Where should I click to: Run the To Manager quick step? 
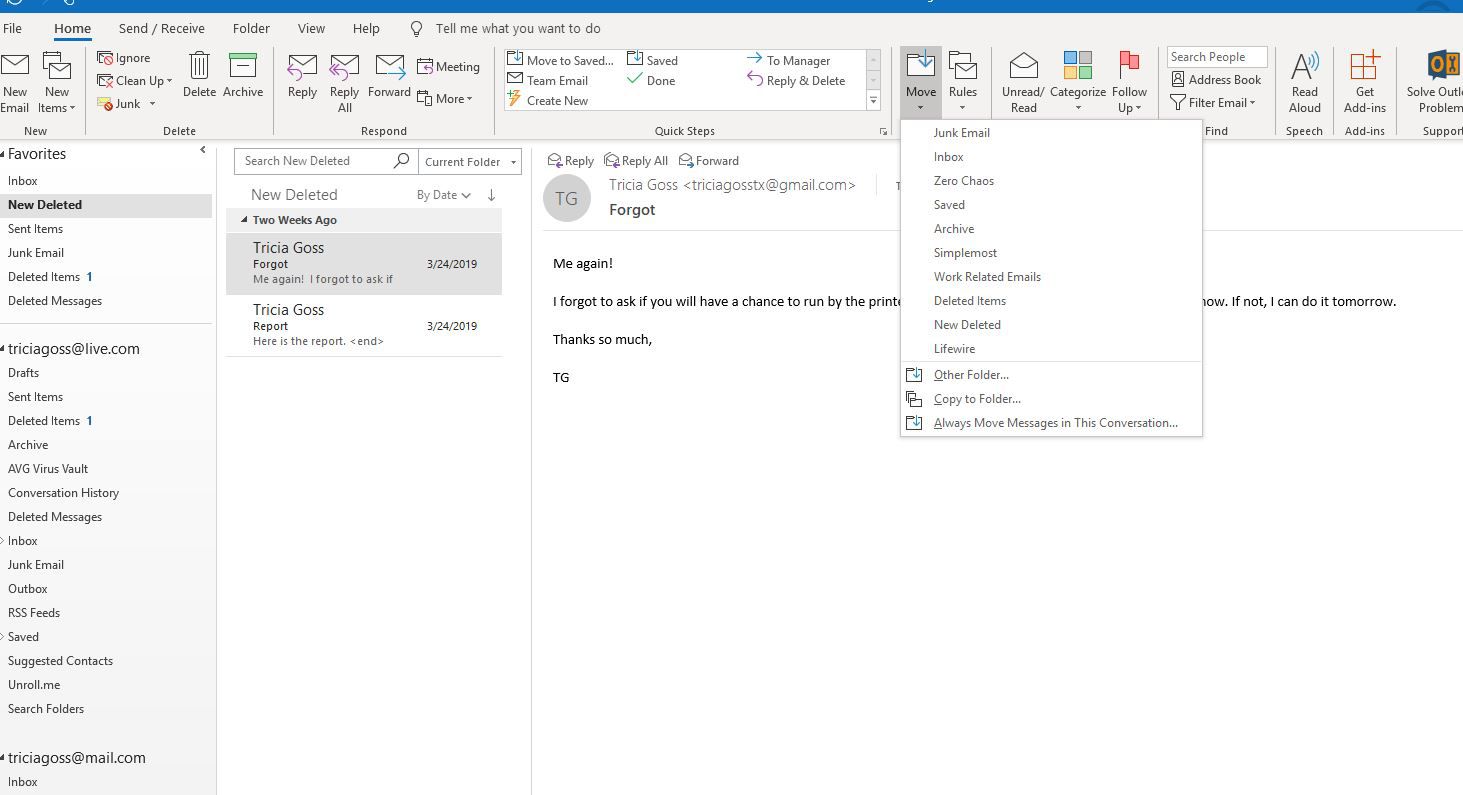click(x=789, y=61)
